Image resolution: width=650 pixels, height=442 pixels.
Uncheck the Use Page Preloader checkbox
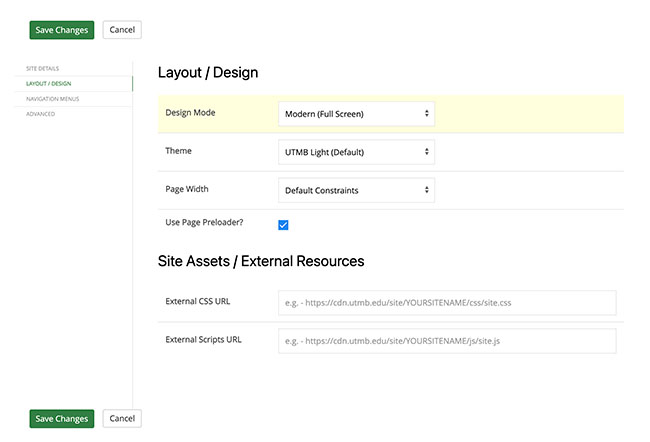[283, 225]
